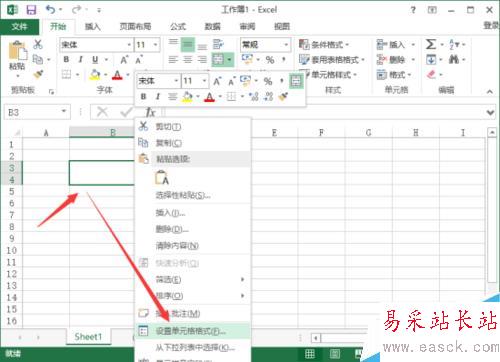
Task: Click the ribbon percent style button
Action: [x=270, y=60]
